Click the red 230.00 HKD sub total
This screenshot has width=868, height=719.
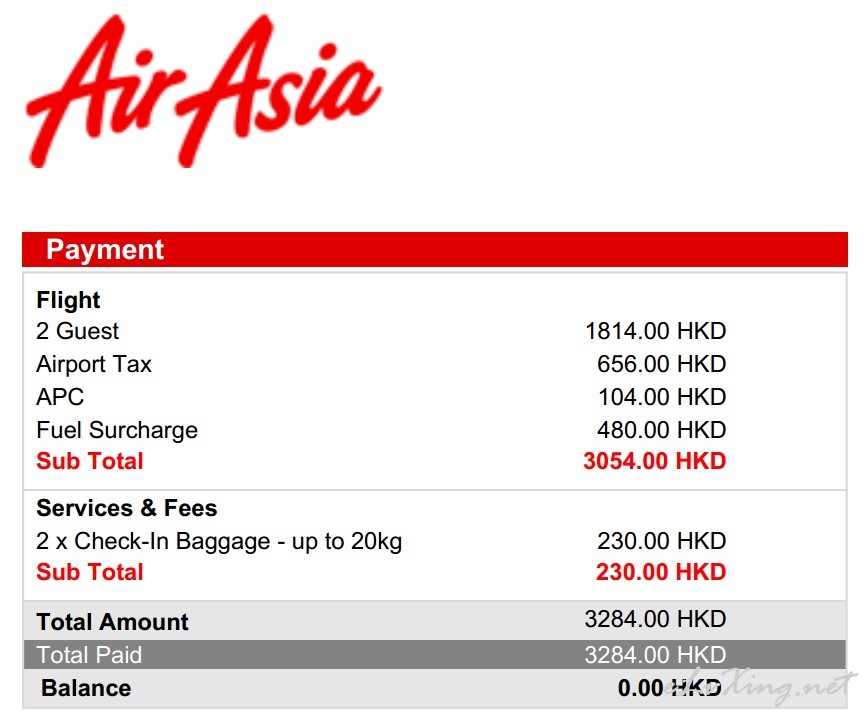click(661, 572)
